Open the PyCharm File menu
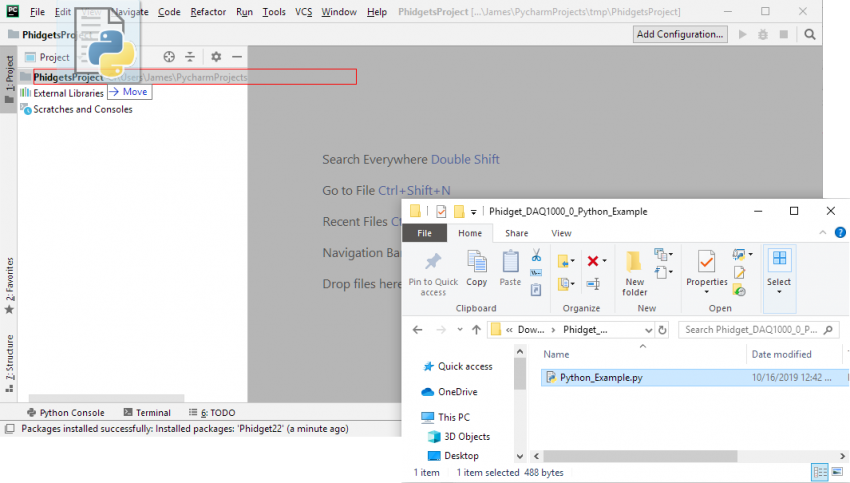This screenshot has height=483, width=850. (x=37, y=11)
